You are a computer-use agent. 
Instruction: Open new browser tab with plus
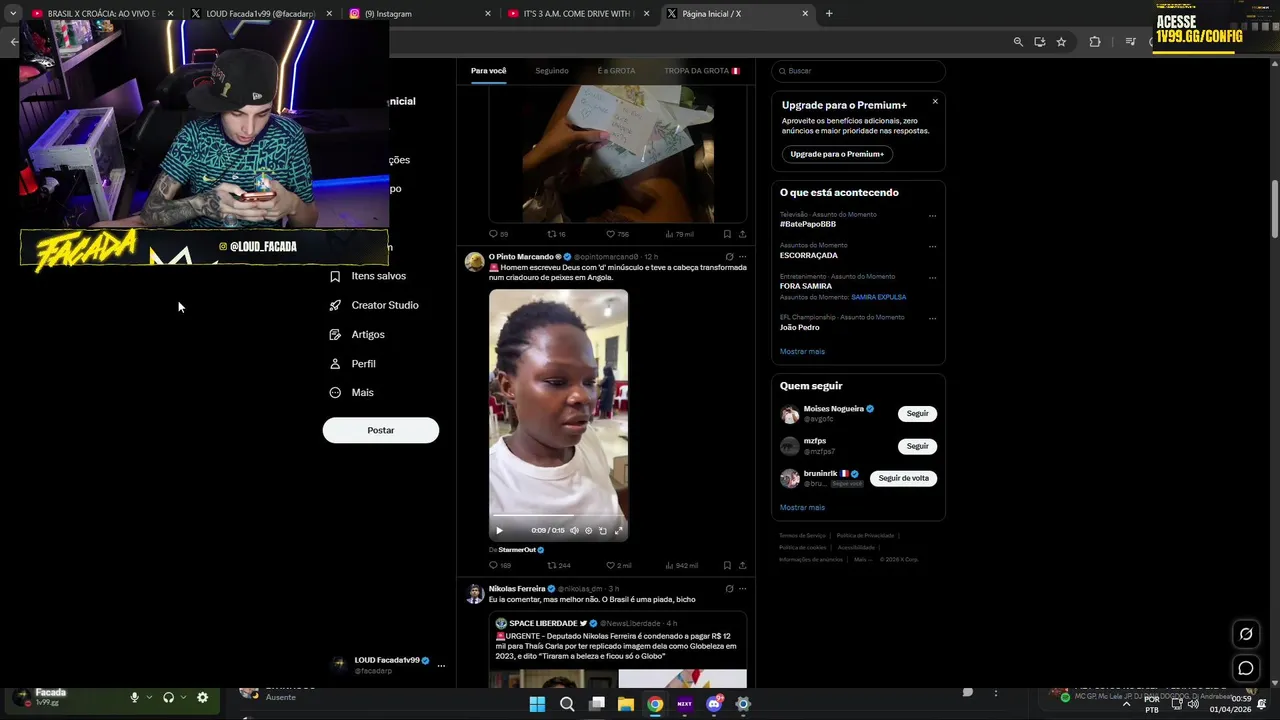tap(829, 14)
